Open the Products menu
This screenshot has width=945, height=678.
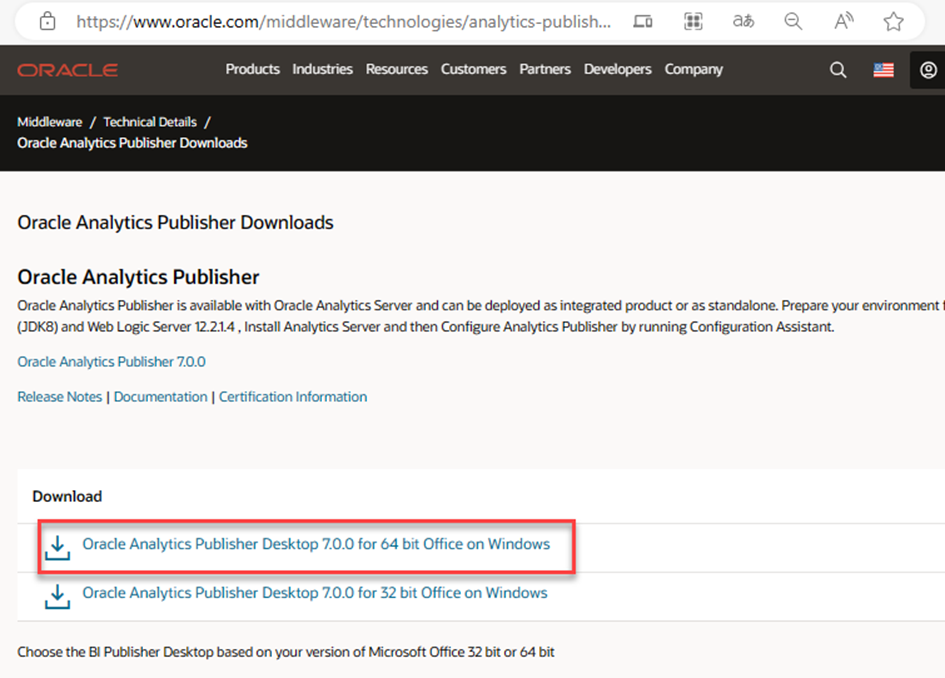coord(253,69)
